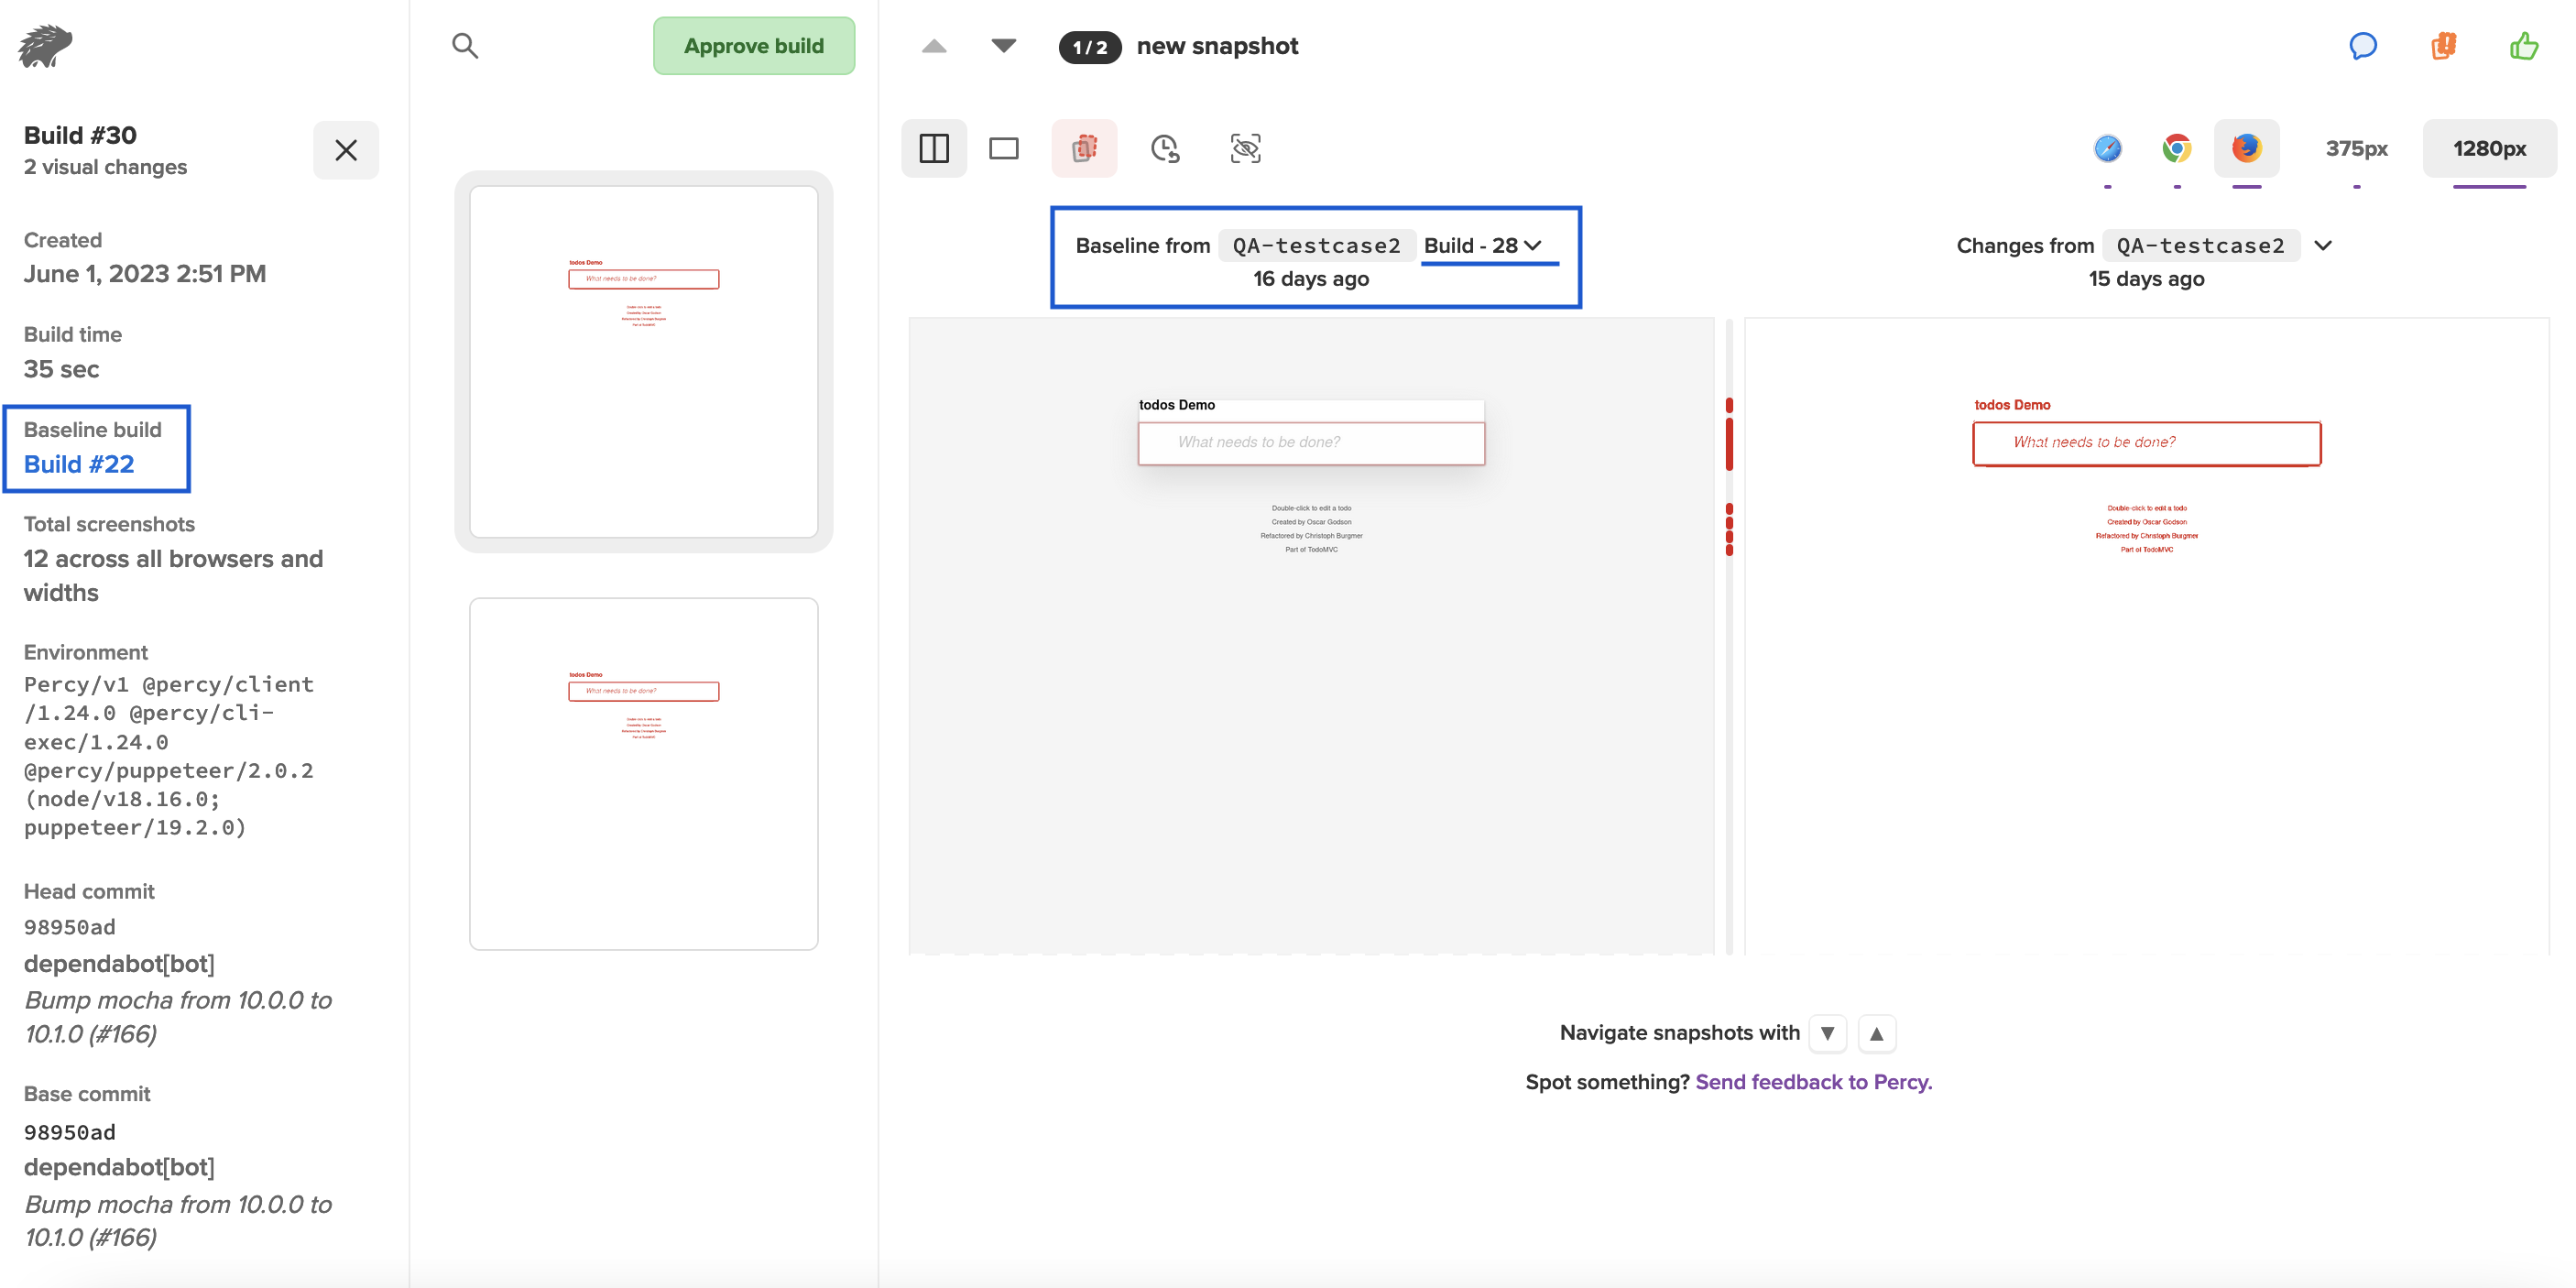This screenshot has width=2576, height=1288.
Task: Select the Firefox browser icon
Action: (2246, 149)
